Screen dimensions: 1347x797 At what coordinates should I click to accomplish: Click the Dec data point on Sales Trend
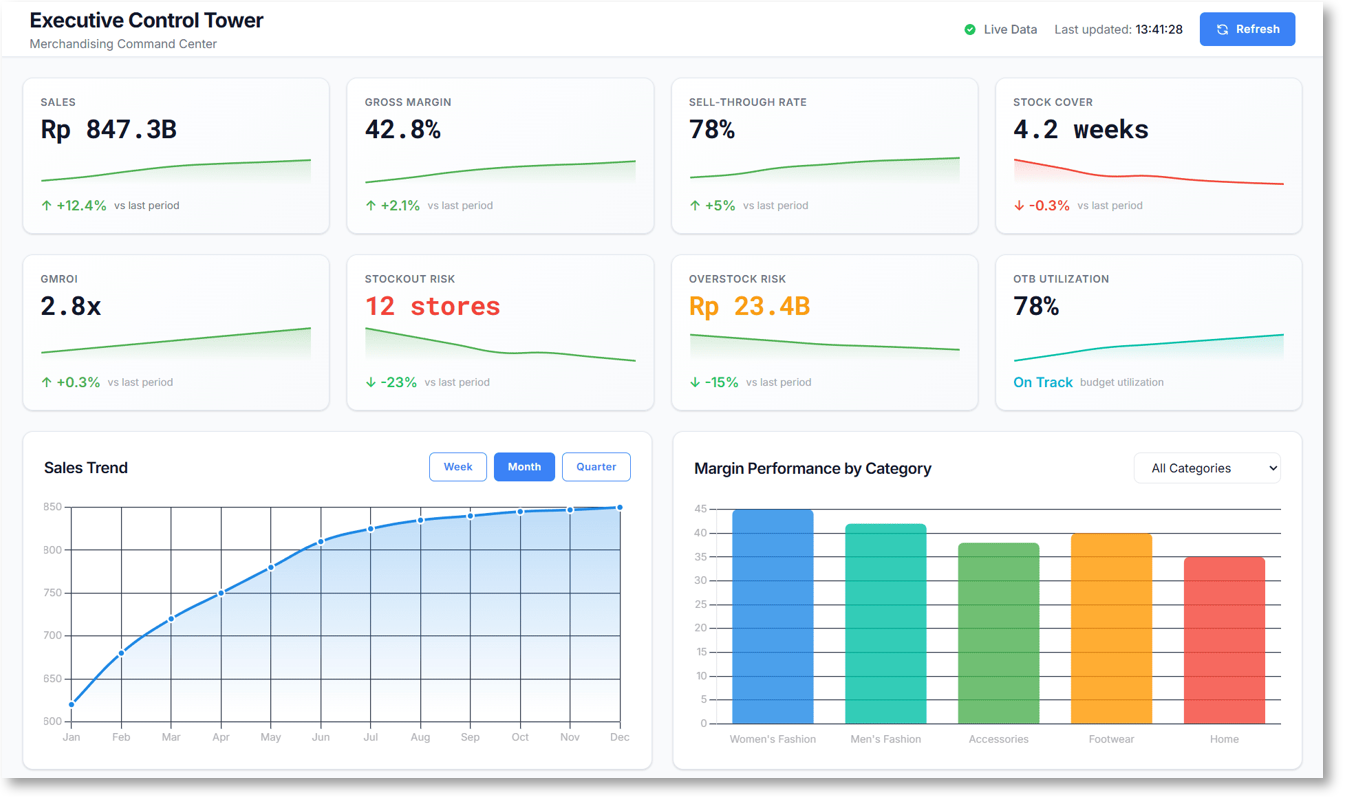pyautogui.click(x=620, y=508)
